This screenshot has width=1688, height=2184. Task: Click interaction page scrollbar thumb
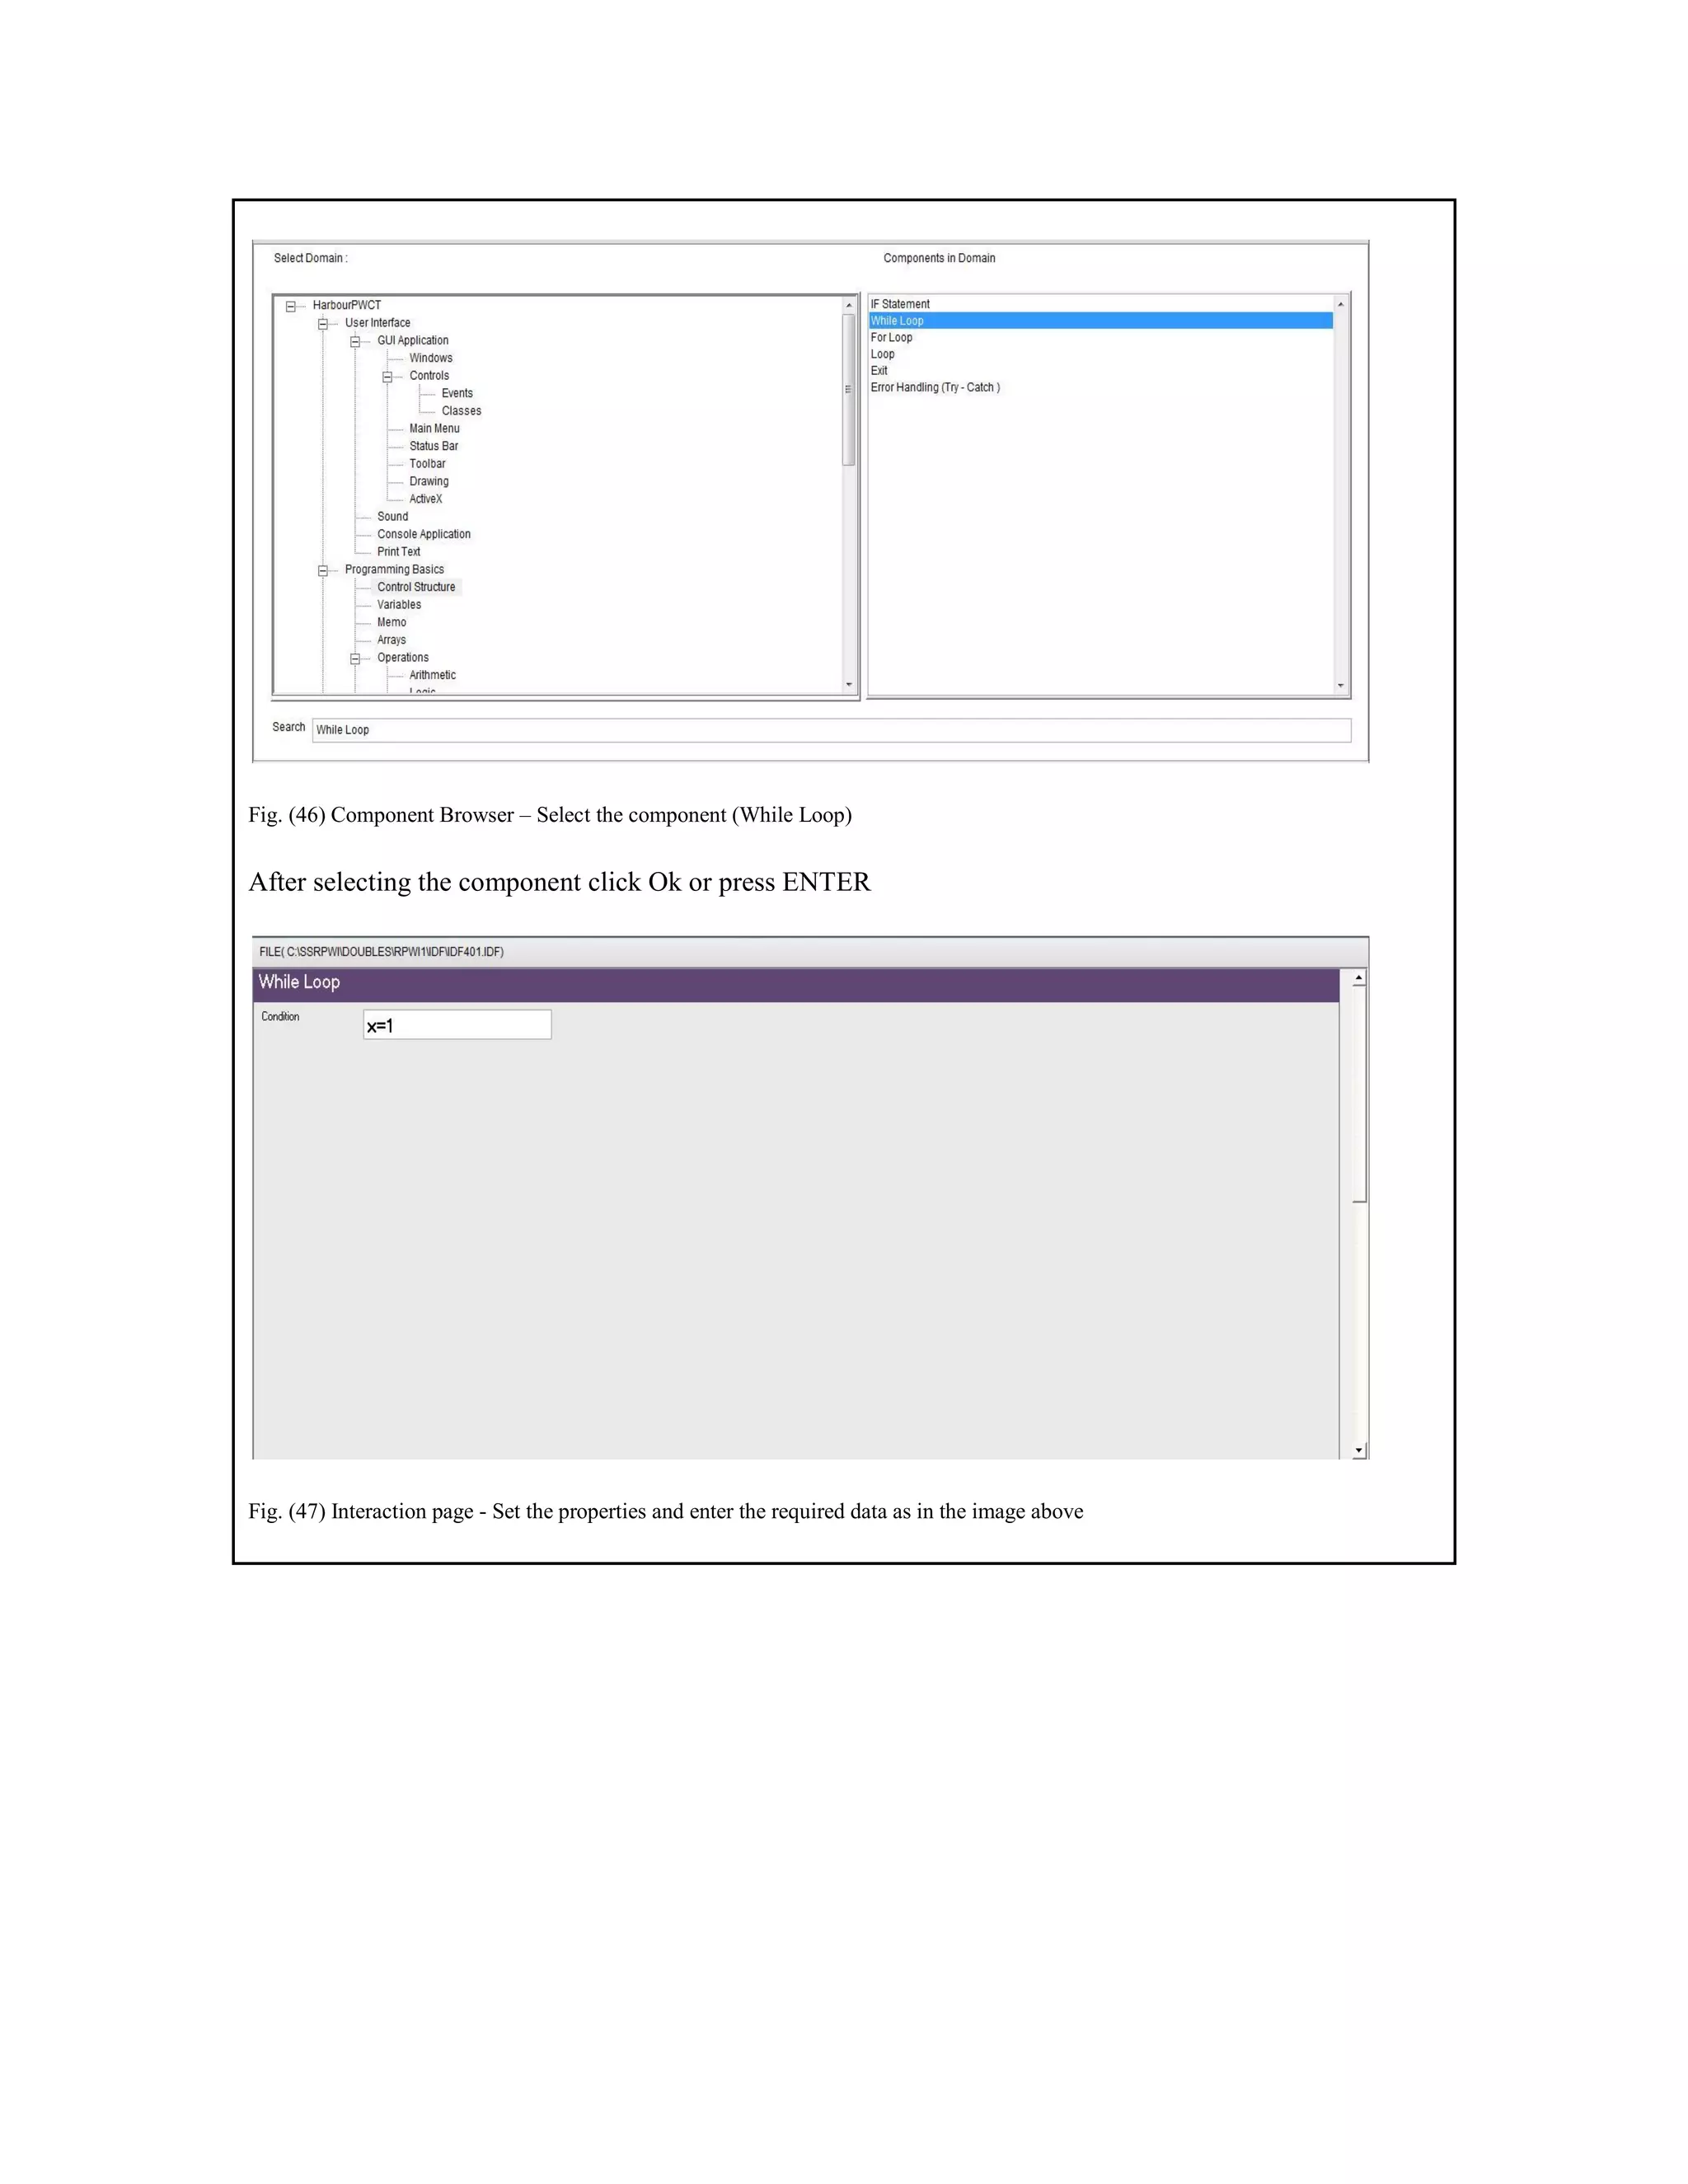pyautogui.click(x=1359, y=1095)
